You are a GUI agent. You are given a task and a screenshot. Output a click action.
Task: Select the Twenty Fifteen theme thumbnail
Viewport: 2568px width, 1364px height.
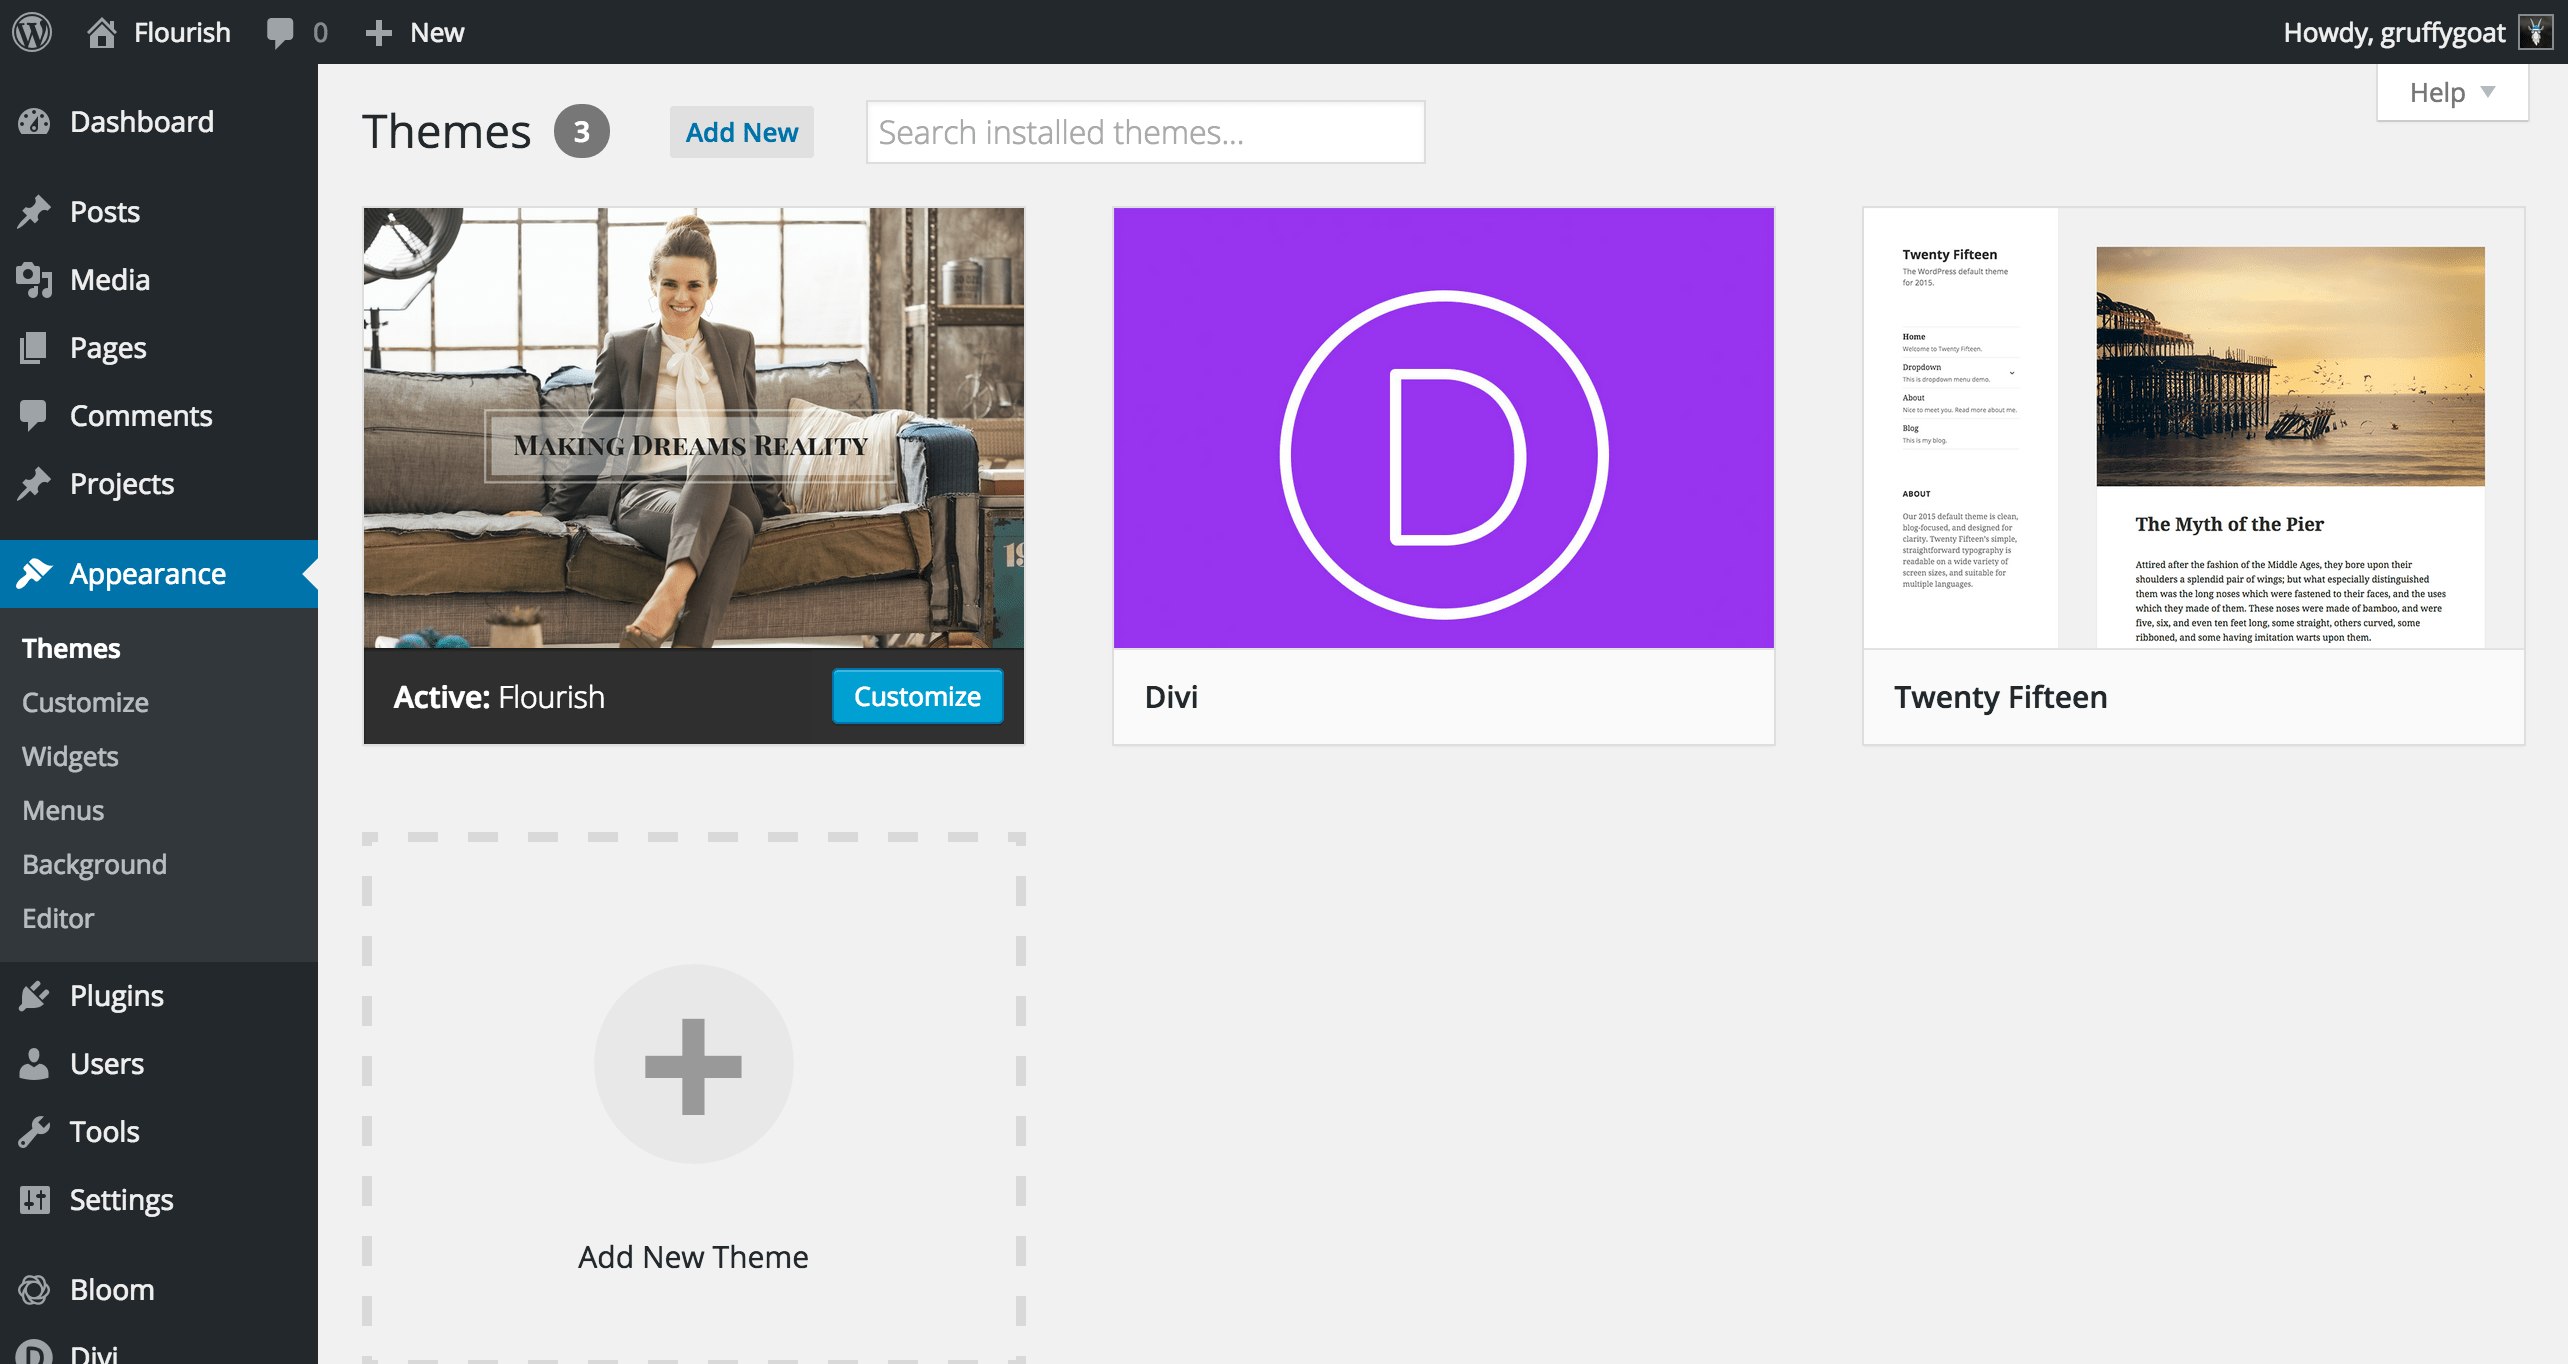[x=2194, y=428]
